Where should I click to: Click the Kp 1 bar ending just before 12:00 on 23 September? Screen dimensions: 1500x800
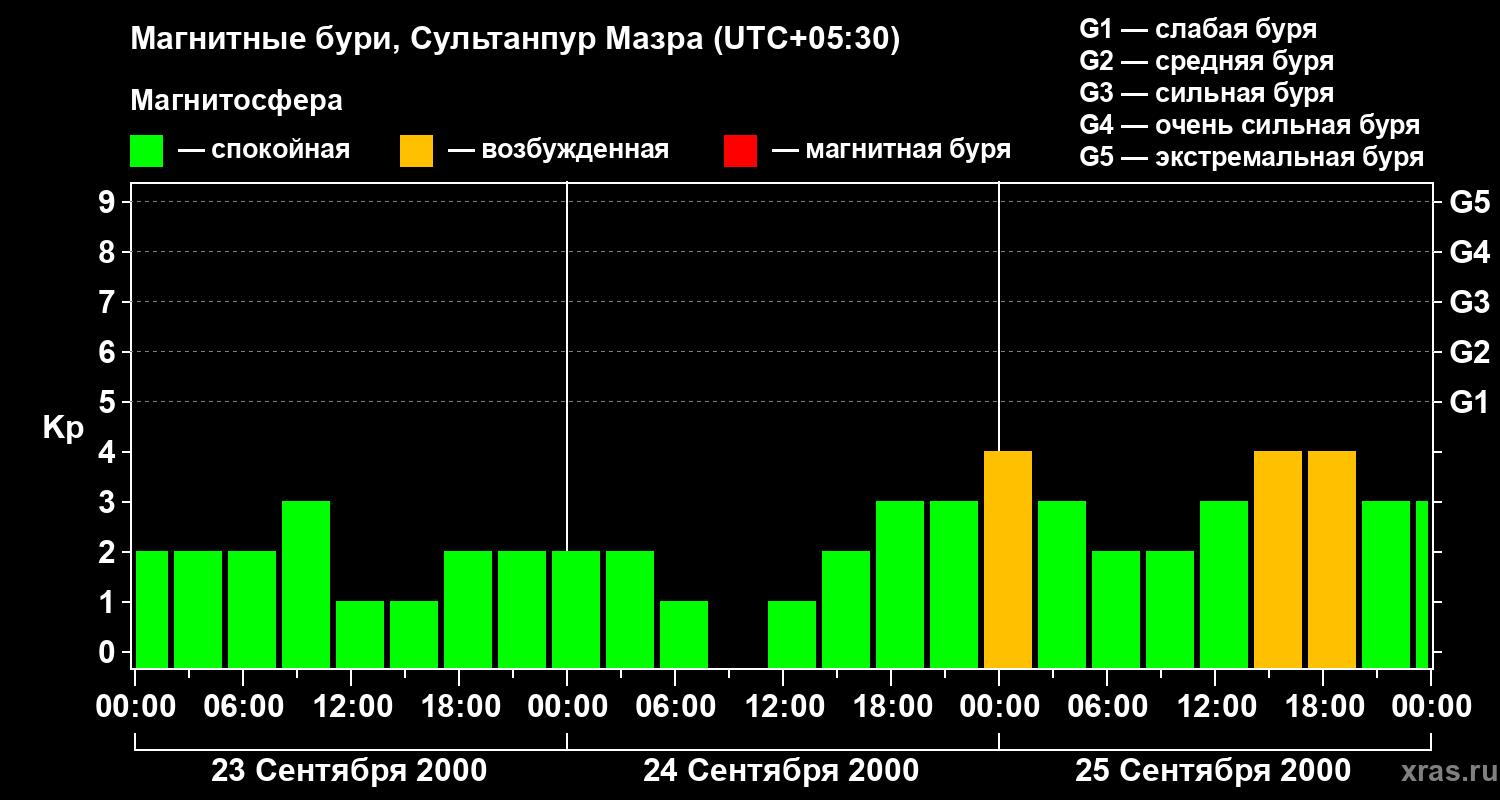(360, 635)
